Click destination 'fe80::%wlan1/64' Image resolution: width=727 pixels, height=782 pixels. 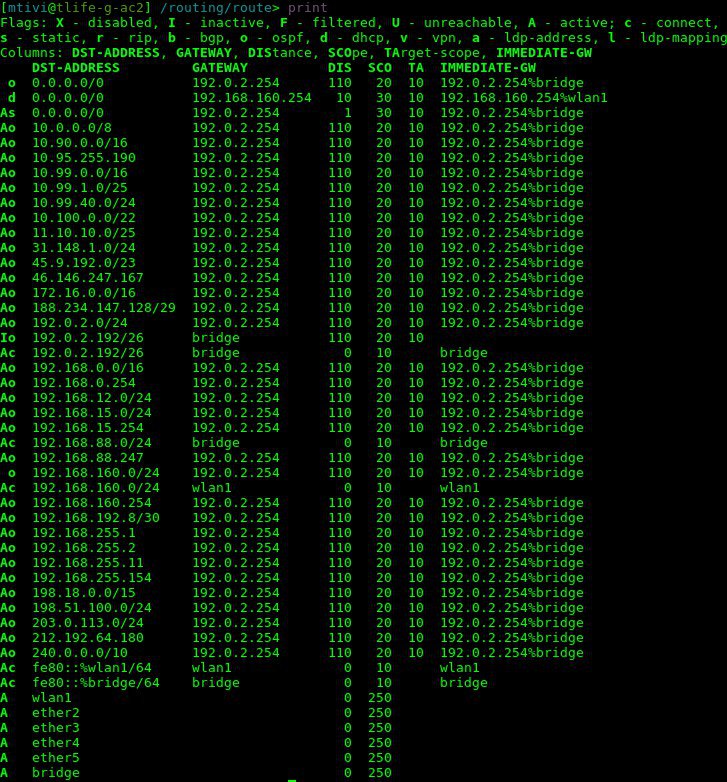click(92, 667)
